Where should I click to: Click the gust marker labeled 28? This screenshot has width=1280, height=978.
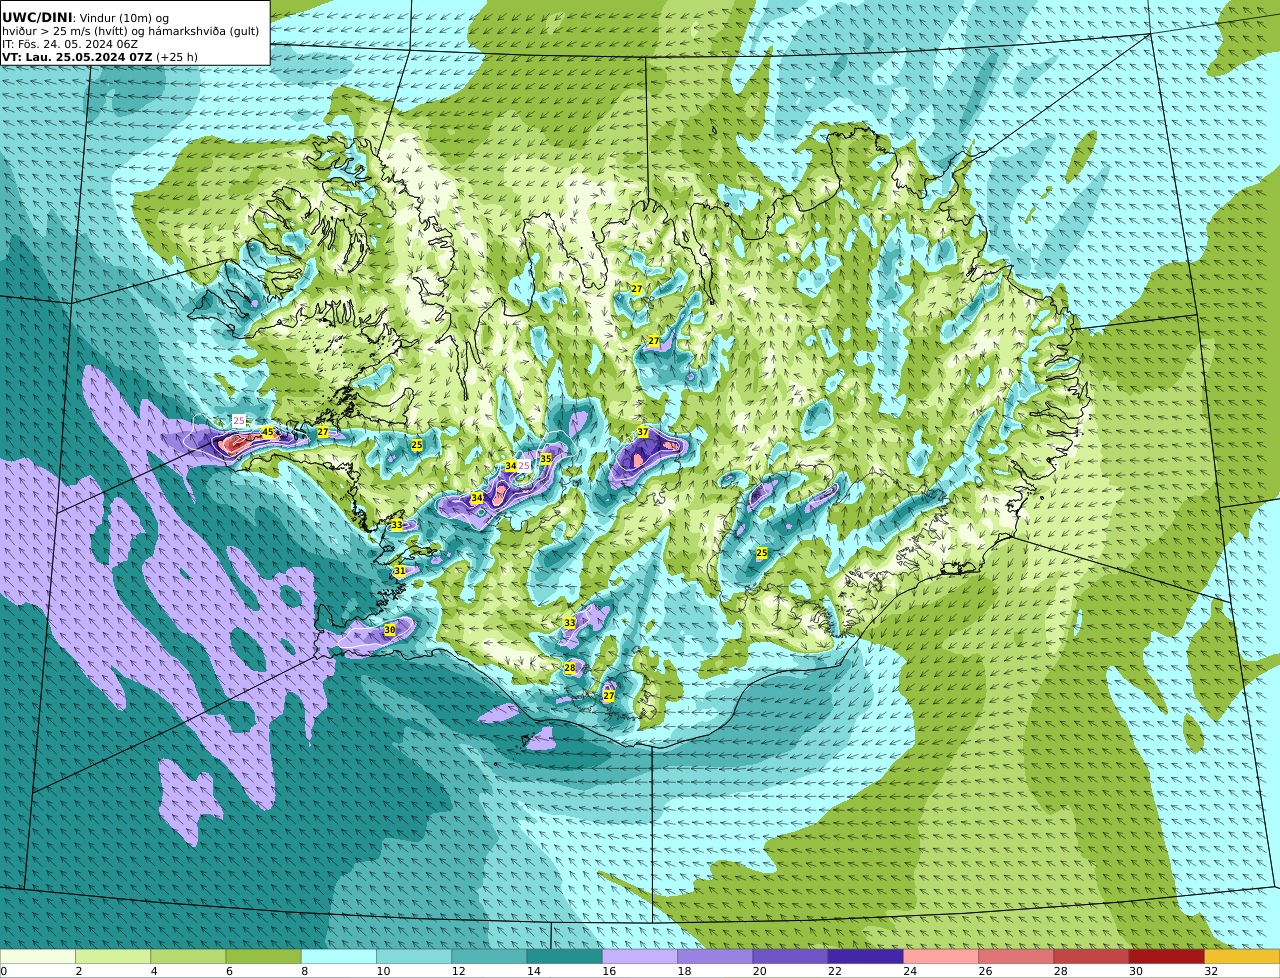[x=570, y=668]
